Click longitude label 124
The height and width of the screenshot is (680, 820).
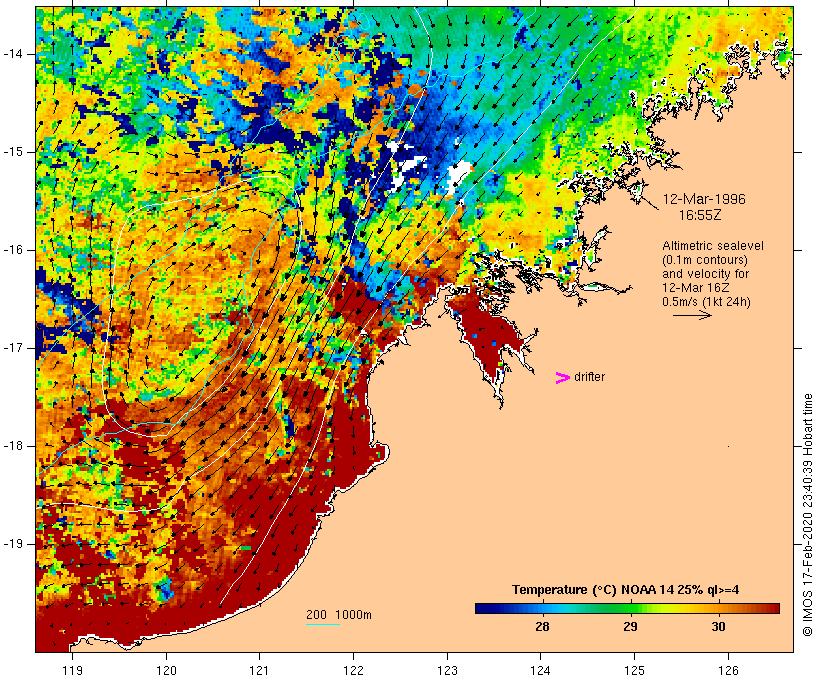(x=541, y=670)
